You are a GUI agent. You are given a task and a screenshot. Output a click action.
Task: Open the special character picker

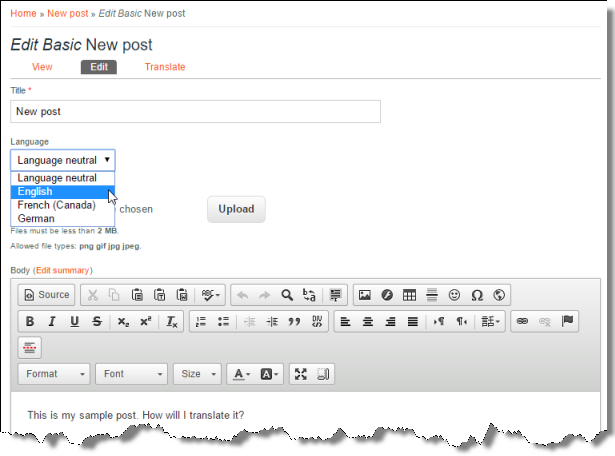pos(476,295)
